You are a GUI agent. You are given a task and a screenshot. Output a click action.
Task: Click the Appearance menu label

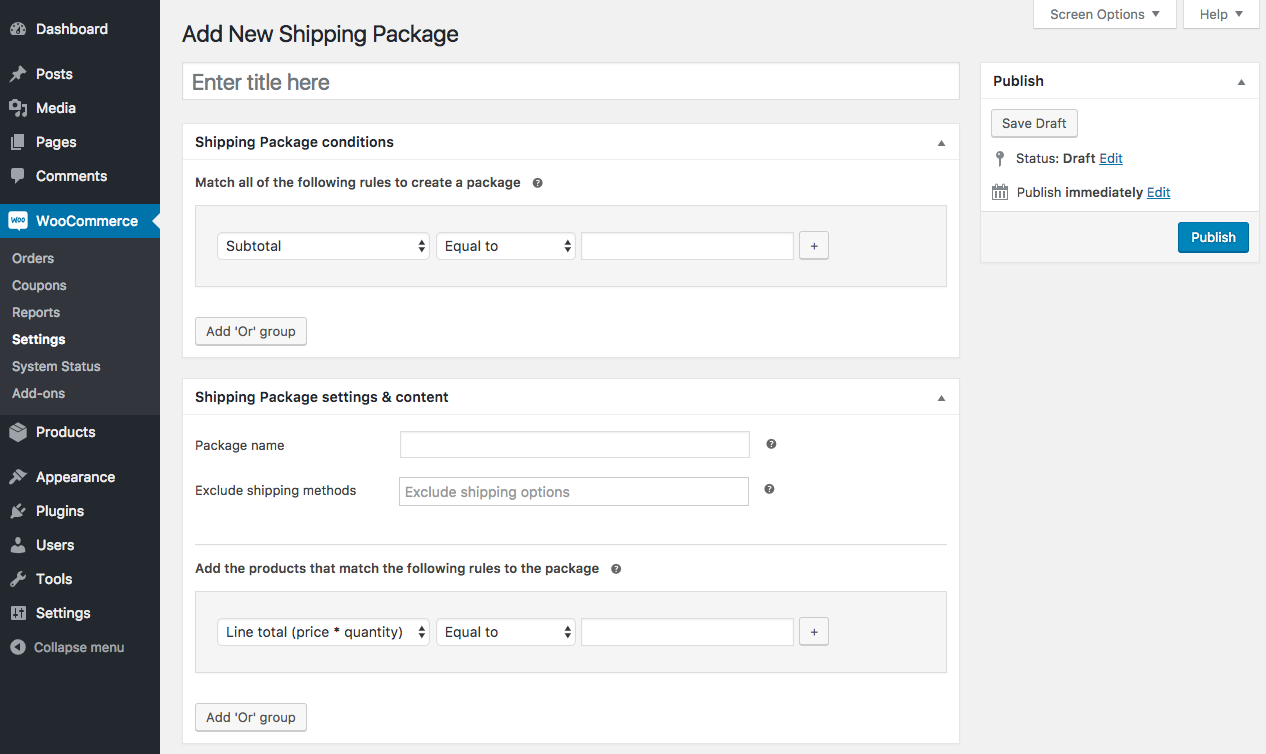coord(76,477)
